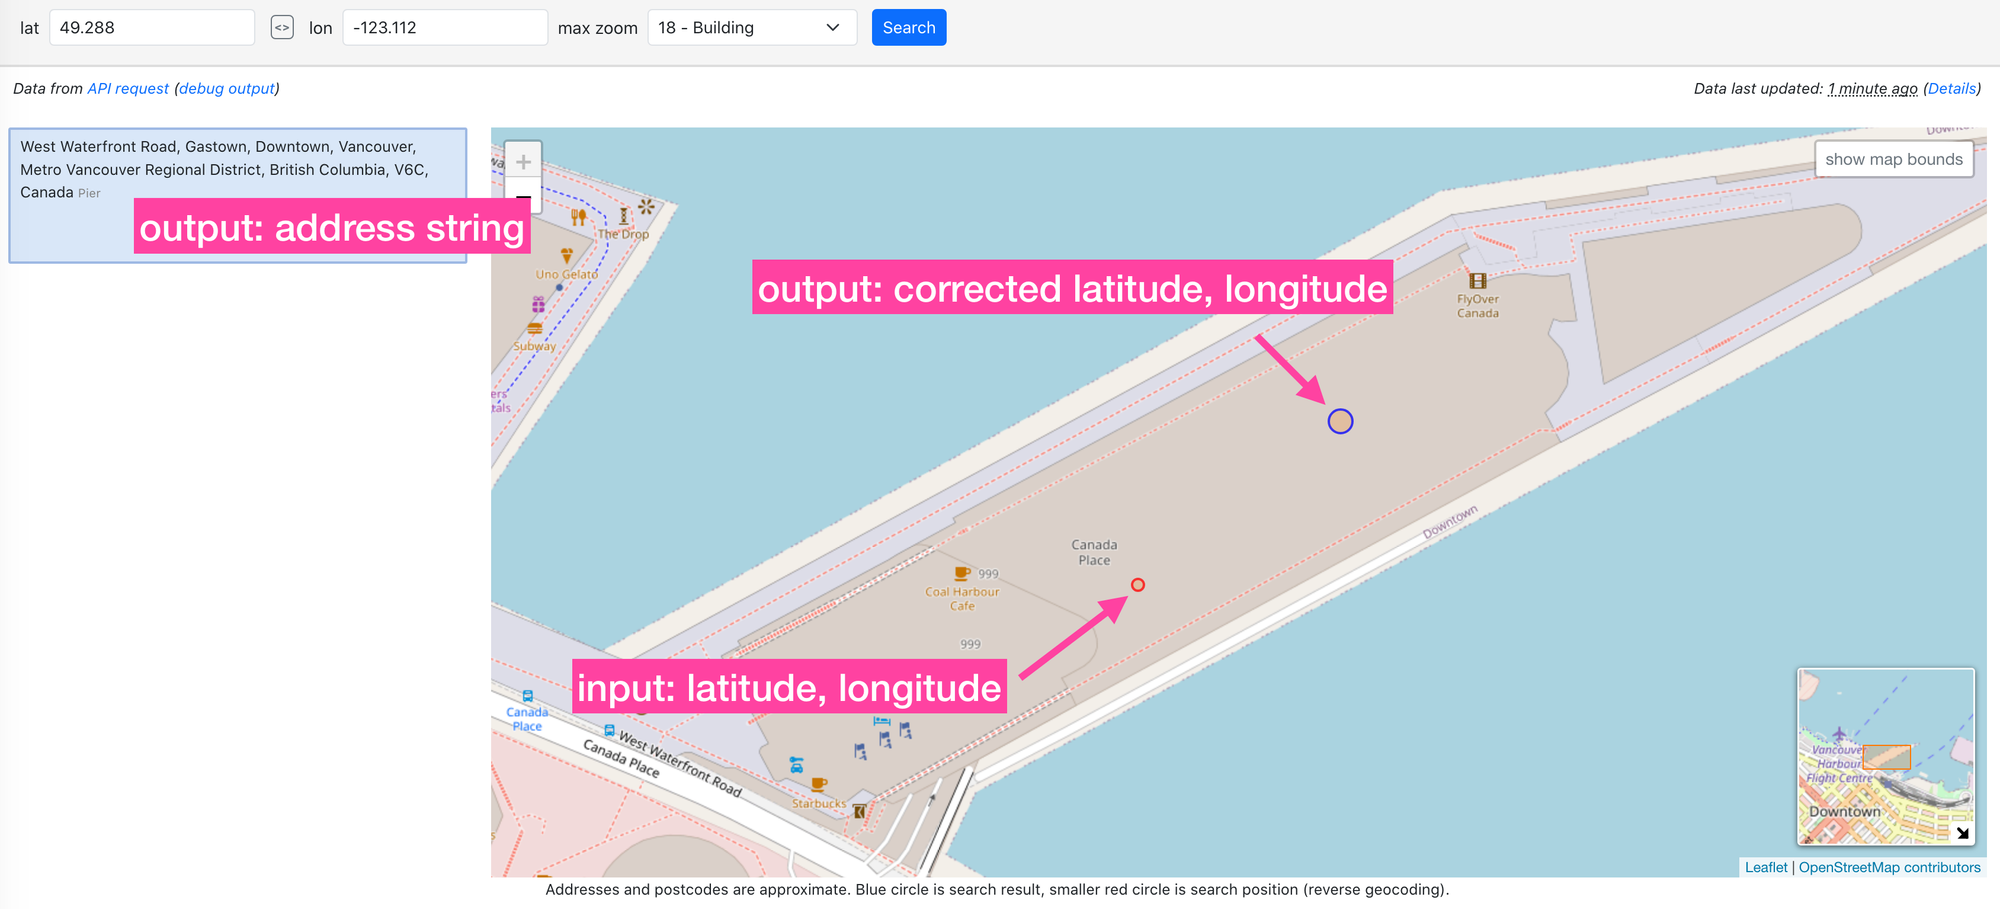Open the Details link for data updates

point(1951,88)
